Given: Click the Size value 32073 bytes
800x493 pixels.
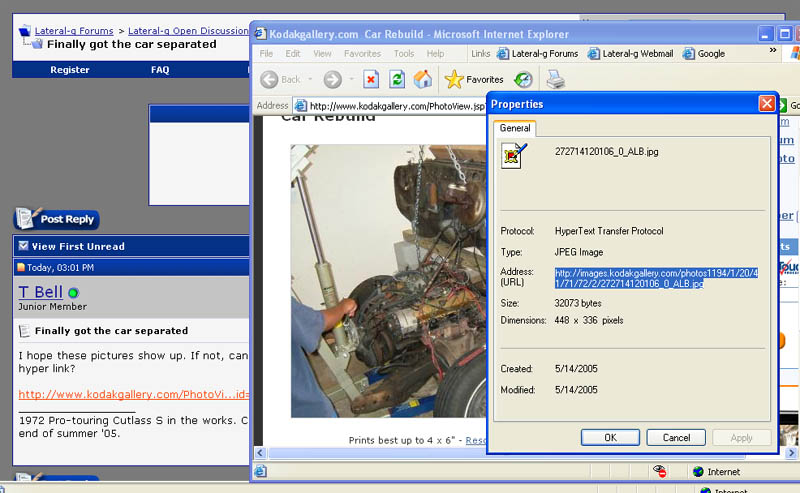Looking at the screenshot, I should point(578,303).
